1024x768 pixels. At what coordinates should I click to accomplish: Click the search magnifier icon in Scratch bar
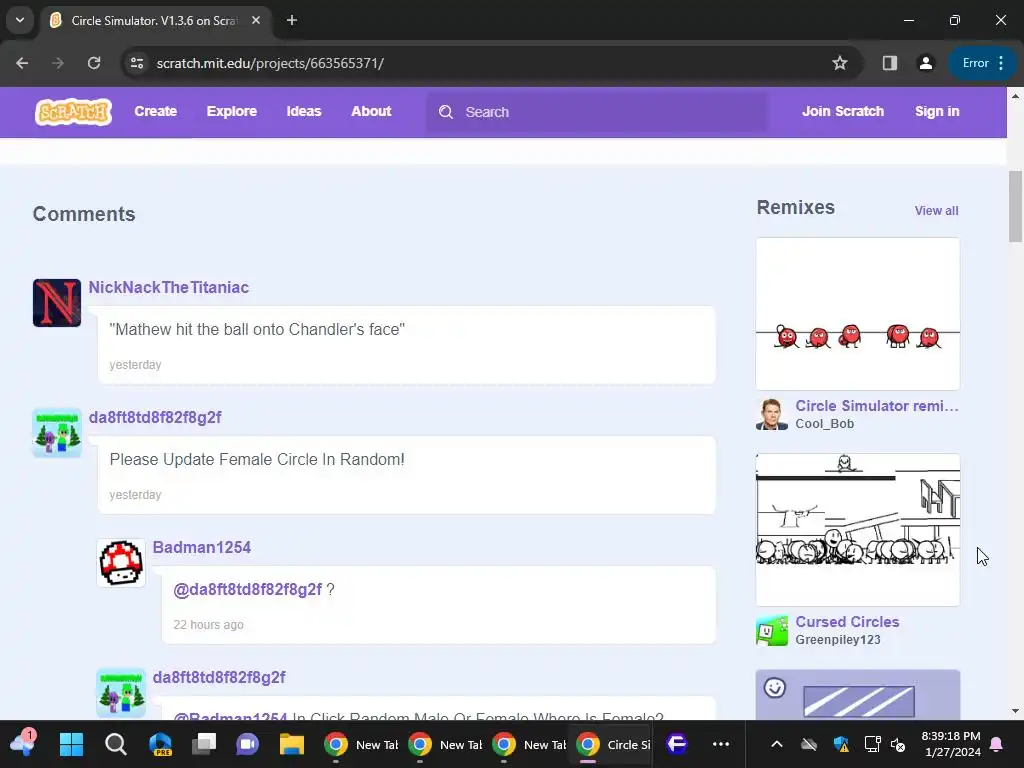[x=446, y=112]
